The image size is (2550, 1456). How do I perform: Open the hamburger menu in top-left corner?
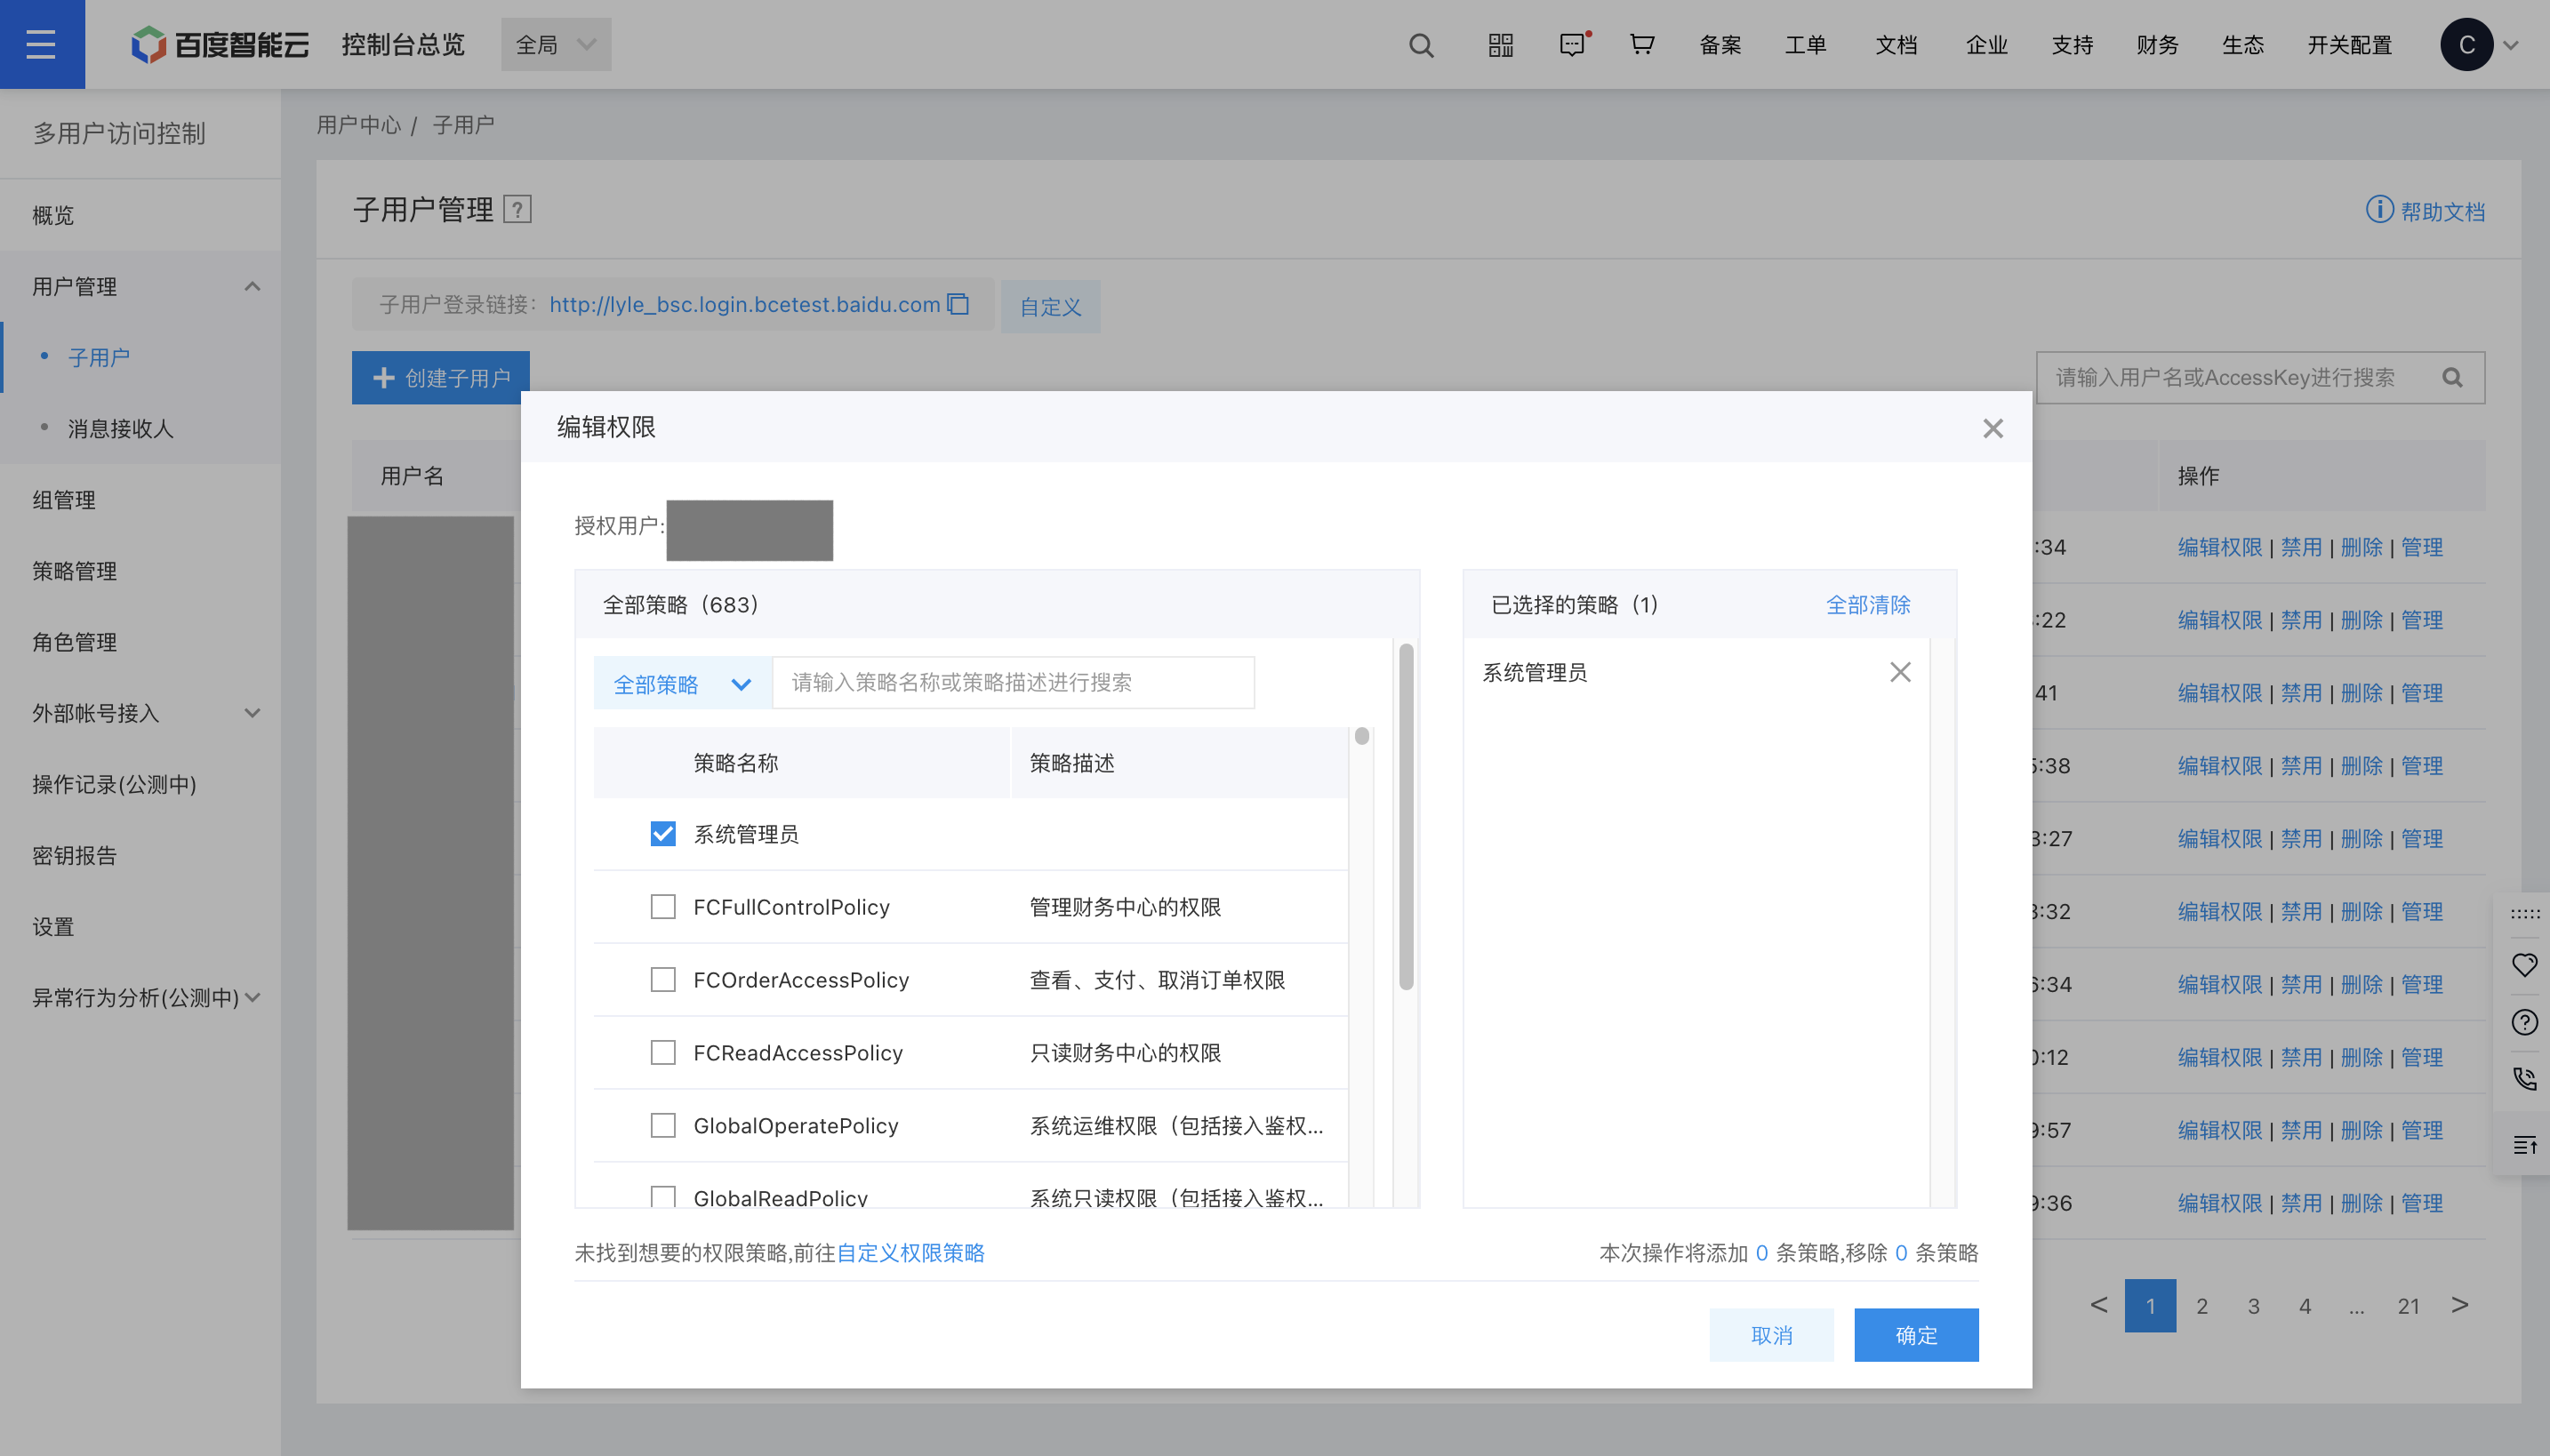pyautogui.click(x=42, y=44)
